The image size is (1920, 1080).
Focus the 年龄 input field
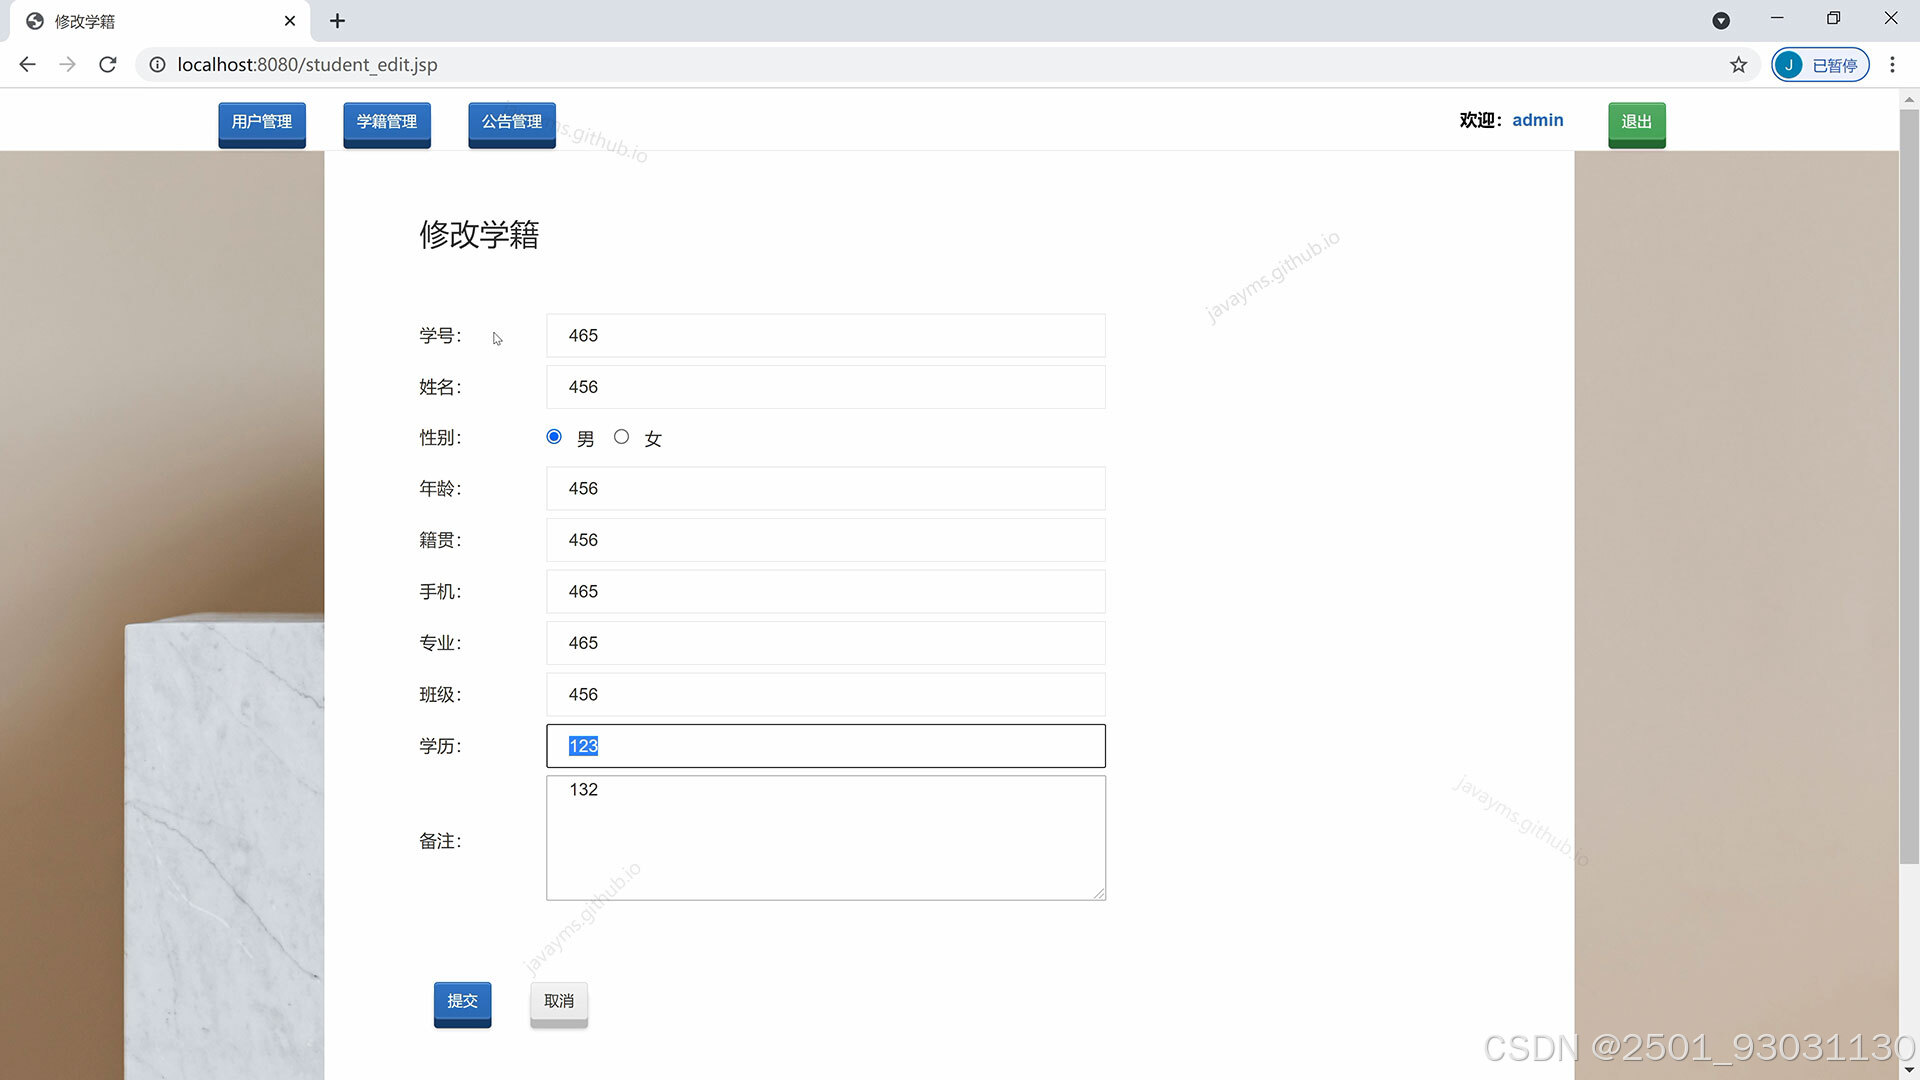826,489
